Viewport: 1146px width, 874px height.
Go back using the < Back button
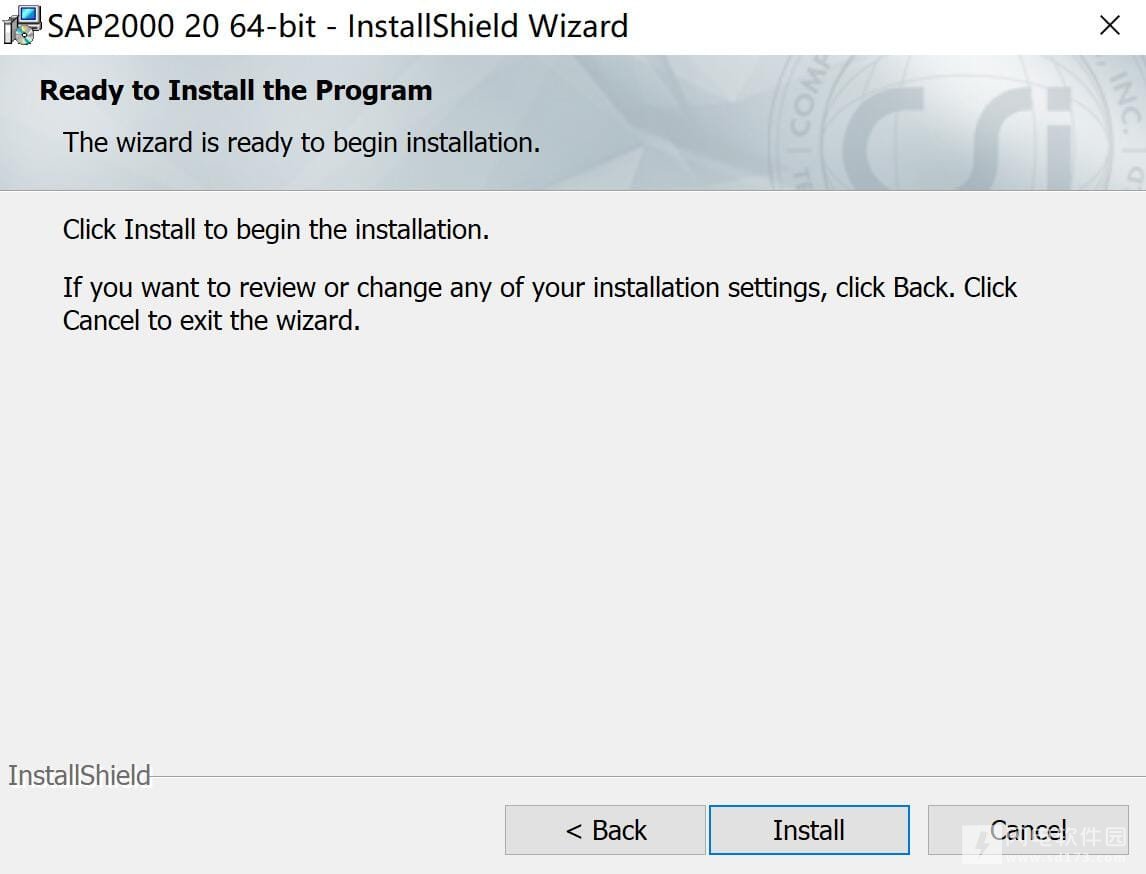(605, 830)
